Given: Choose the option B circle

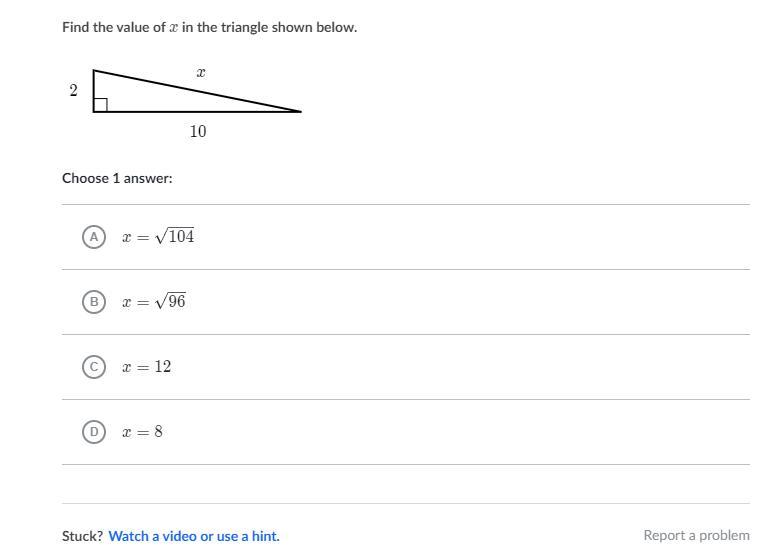Looking at the screenshot, I should tap(93, 302).
